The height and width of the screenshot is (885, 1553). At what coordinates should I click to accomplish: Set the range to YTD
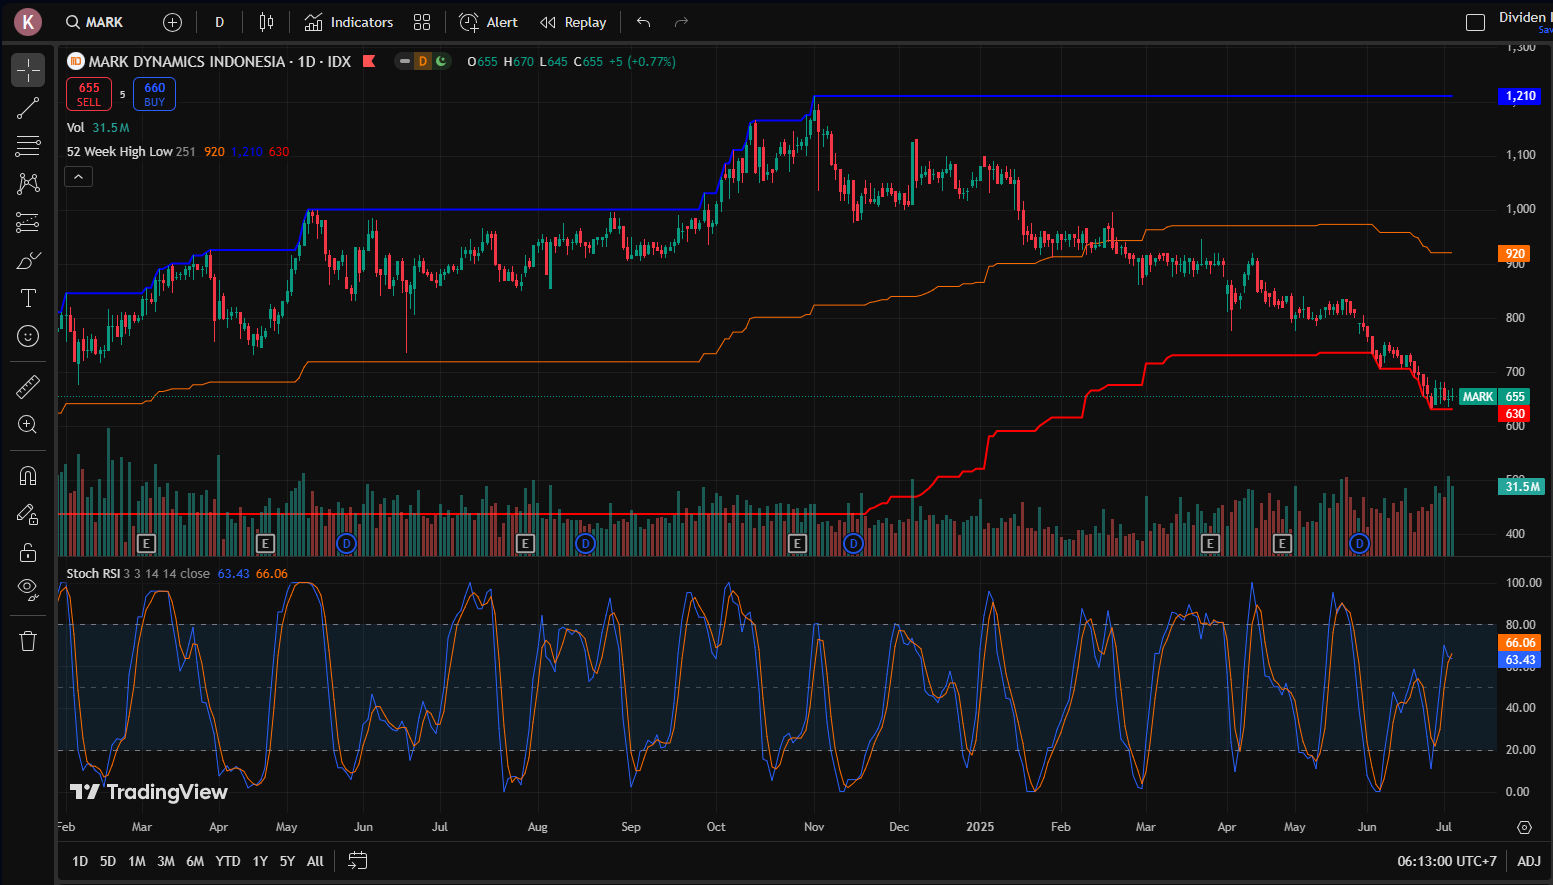click(228, 861)
